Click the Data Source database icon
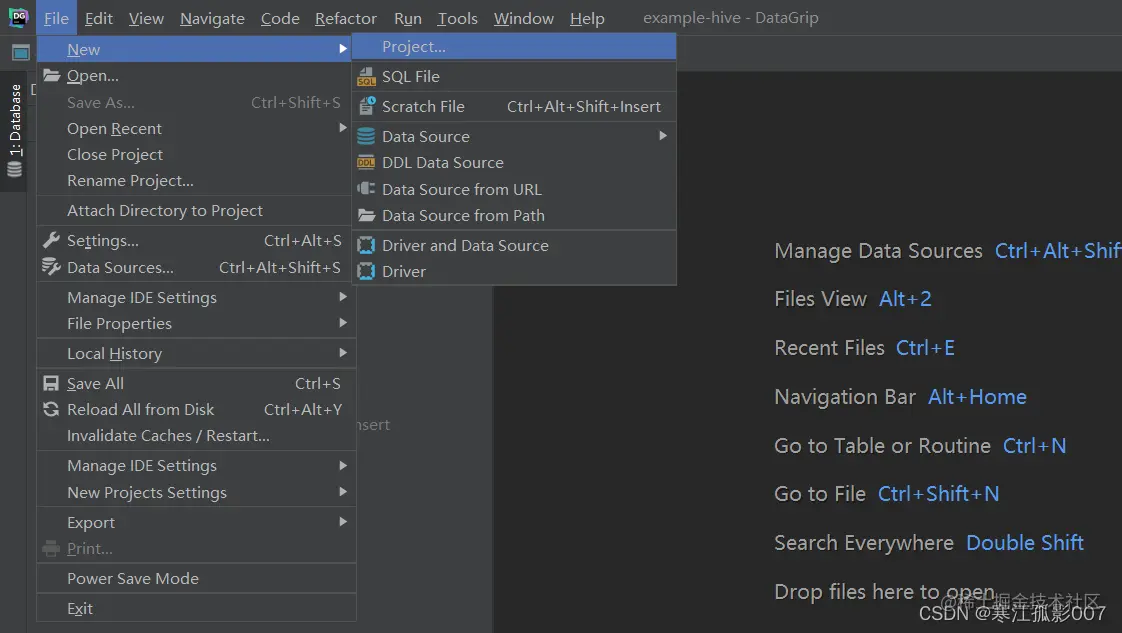This screenshot has height=633, width=1122. point(366,136)
